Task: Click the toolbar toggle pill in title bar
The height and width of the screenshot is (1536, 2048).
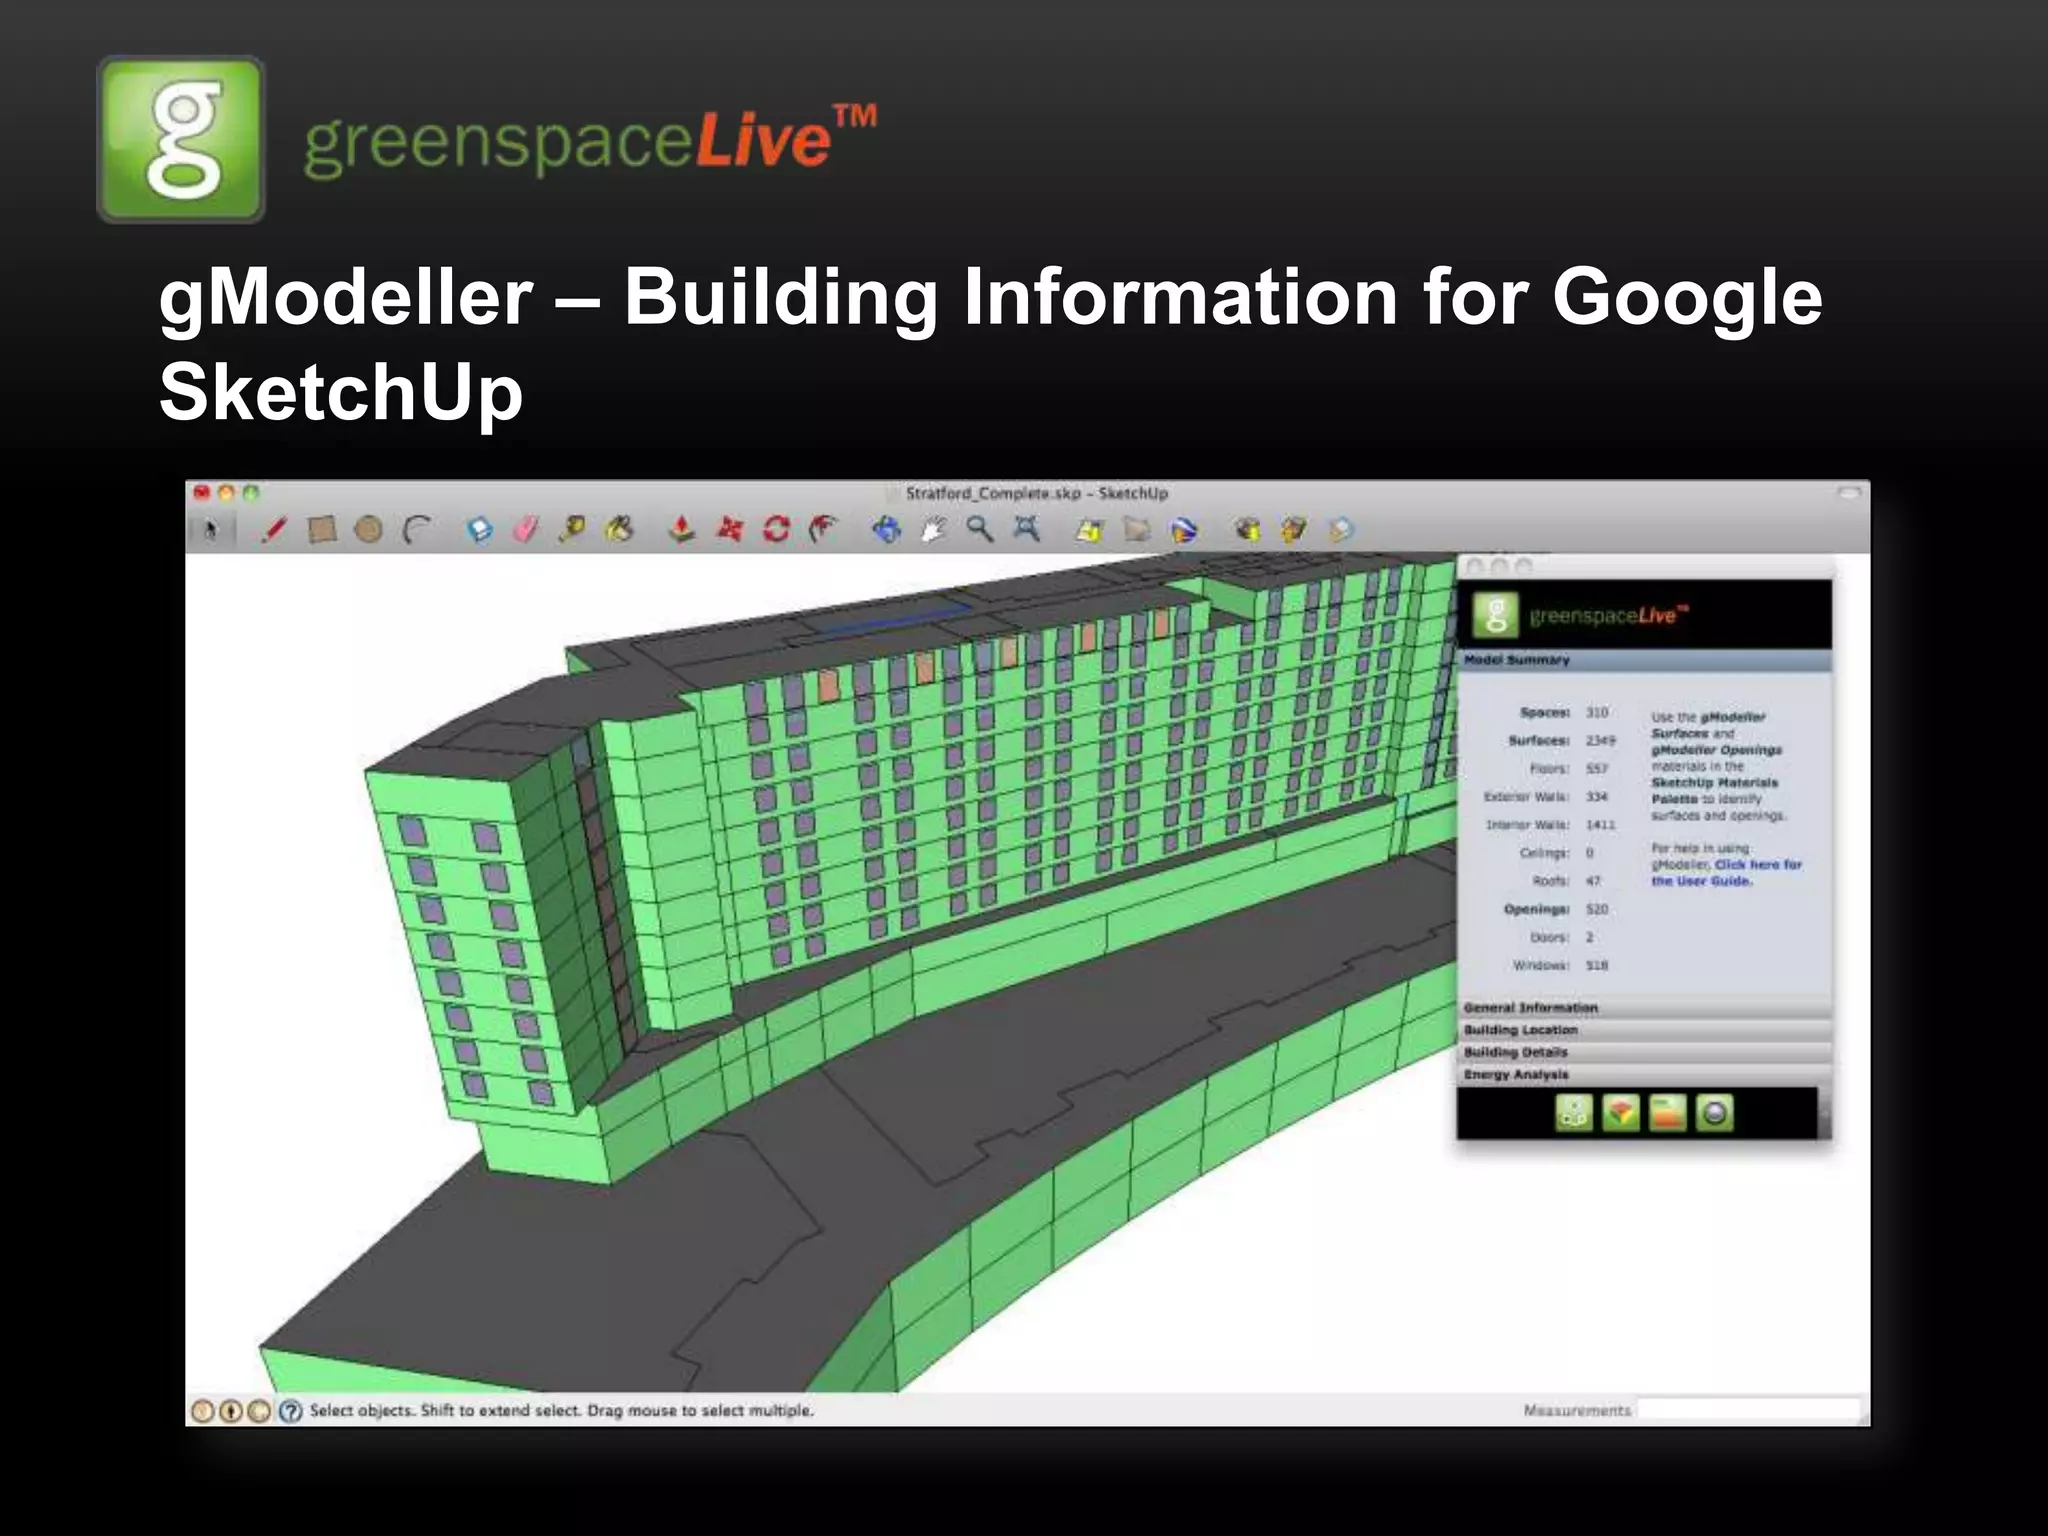Action: (x=1849, y=492)
